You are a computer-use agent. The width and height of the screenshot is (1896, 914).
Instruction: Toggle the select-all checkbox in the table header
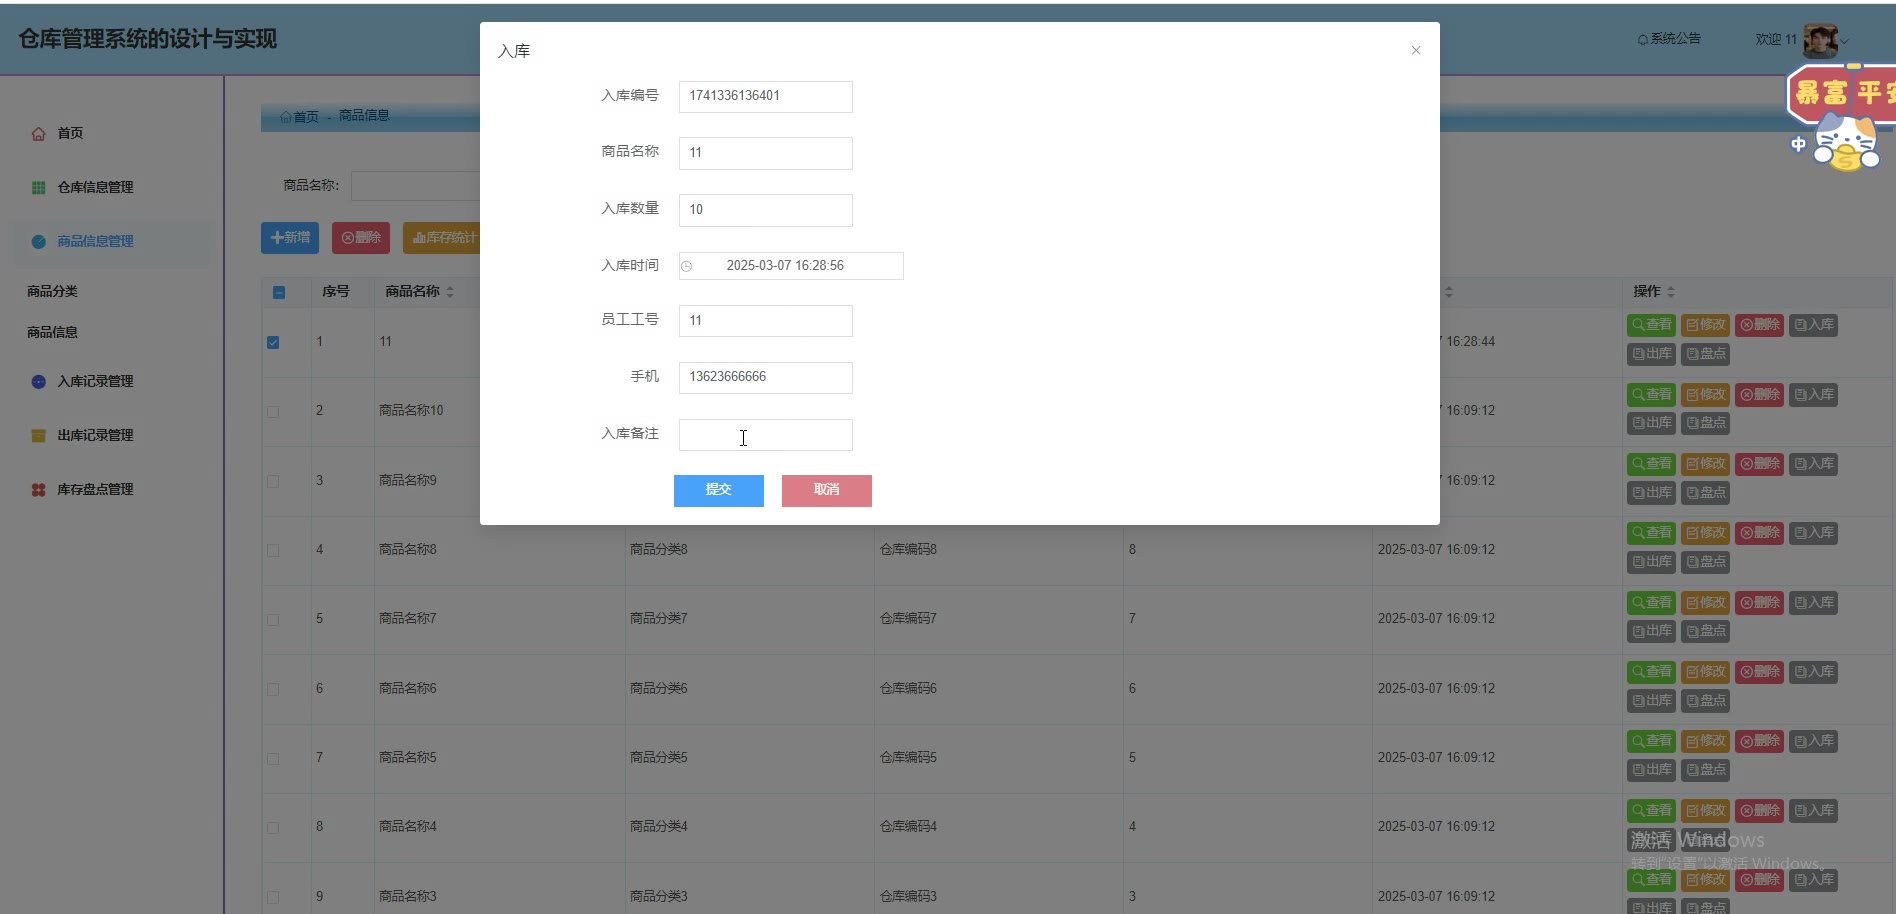[279, 293]
